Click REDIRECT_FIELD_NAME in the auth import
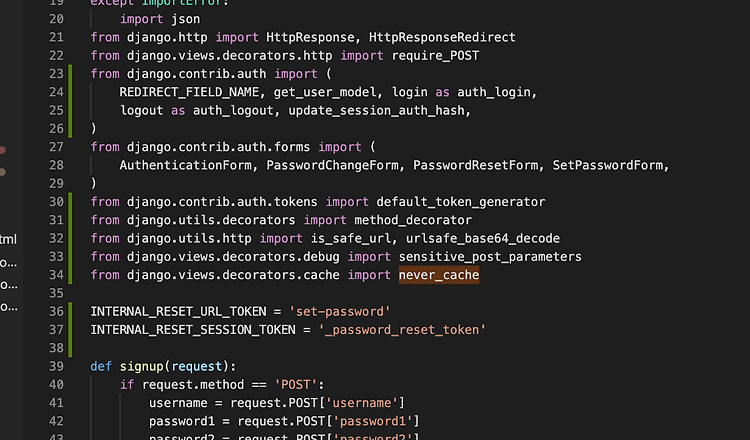 pos(189,92)
